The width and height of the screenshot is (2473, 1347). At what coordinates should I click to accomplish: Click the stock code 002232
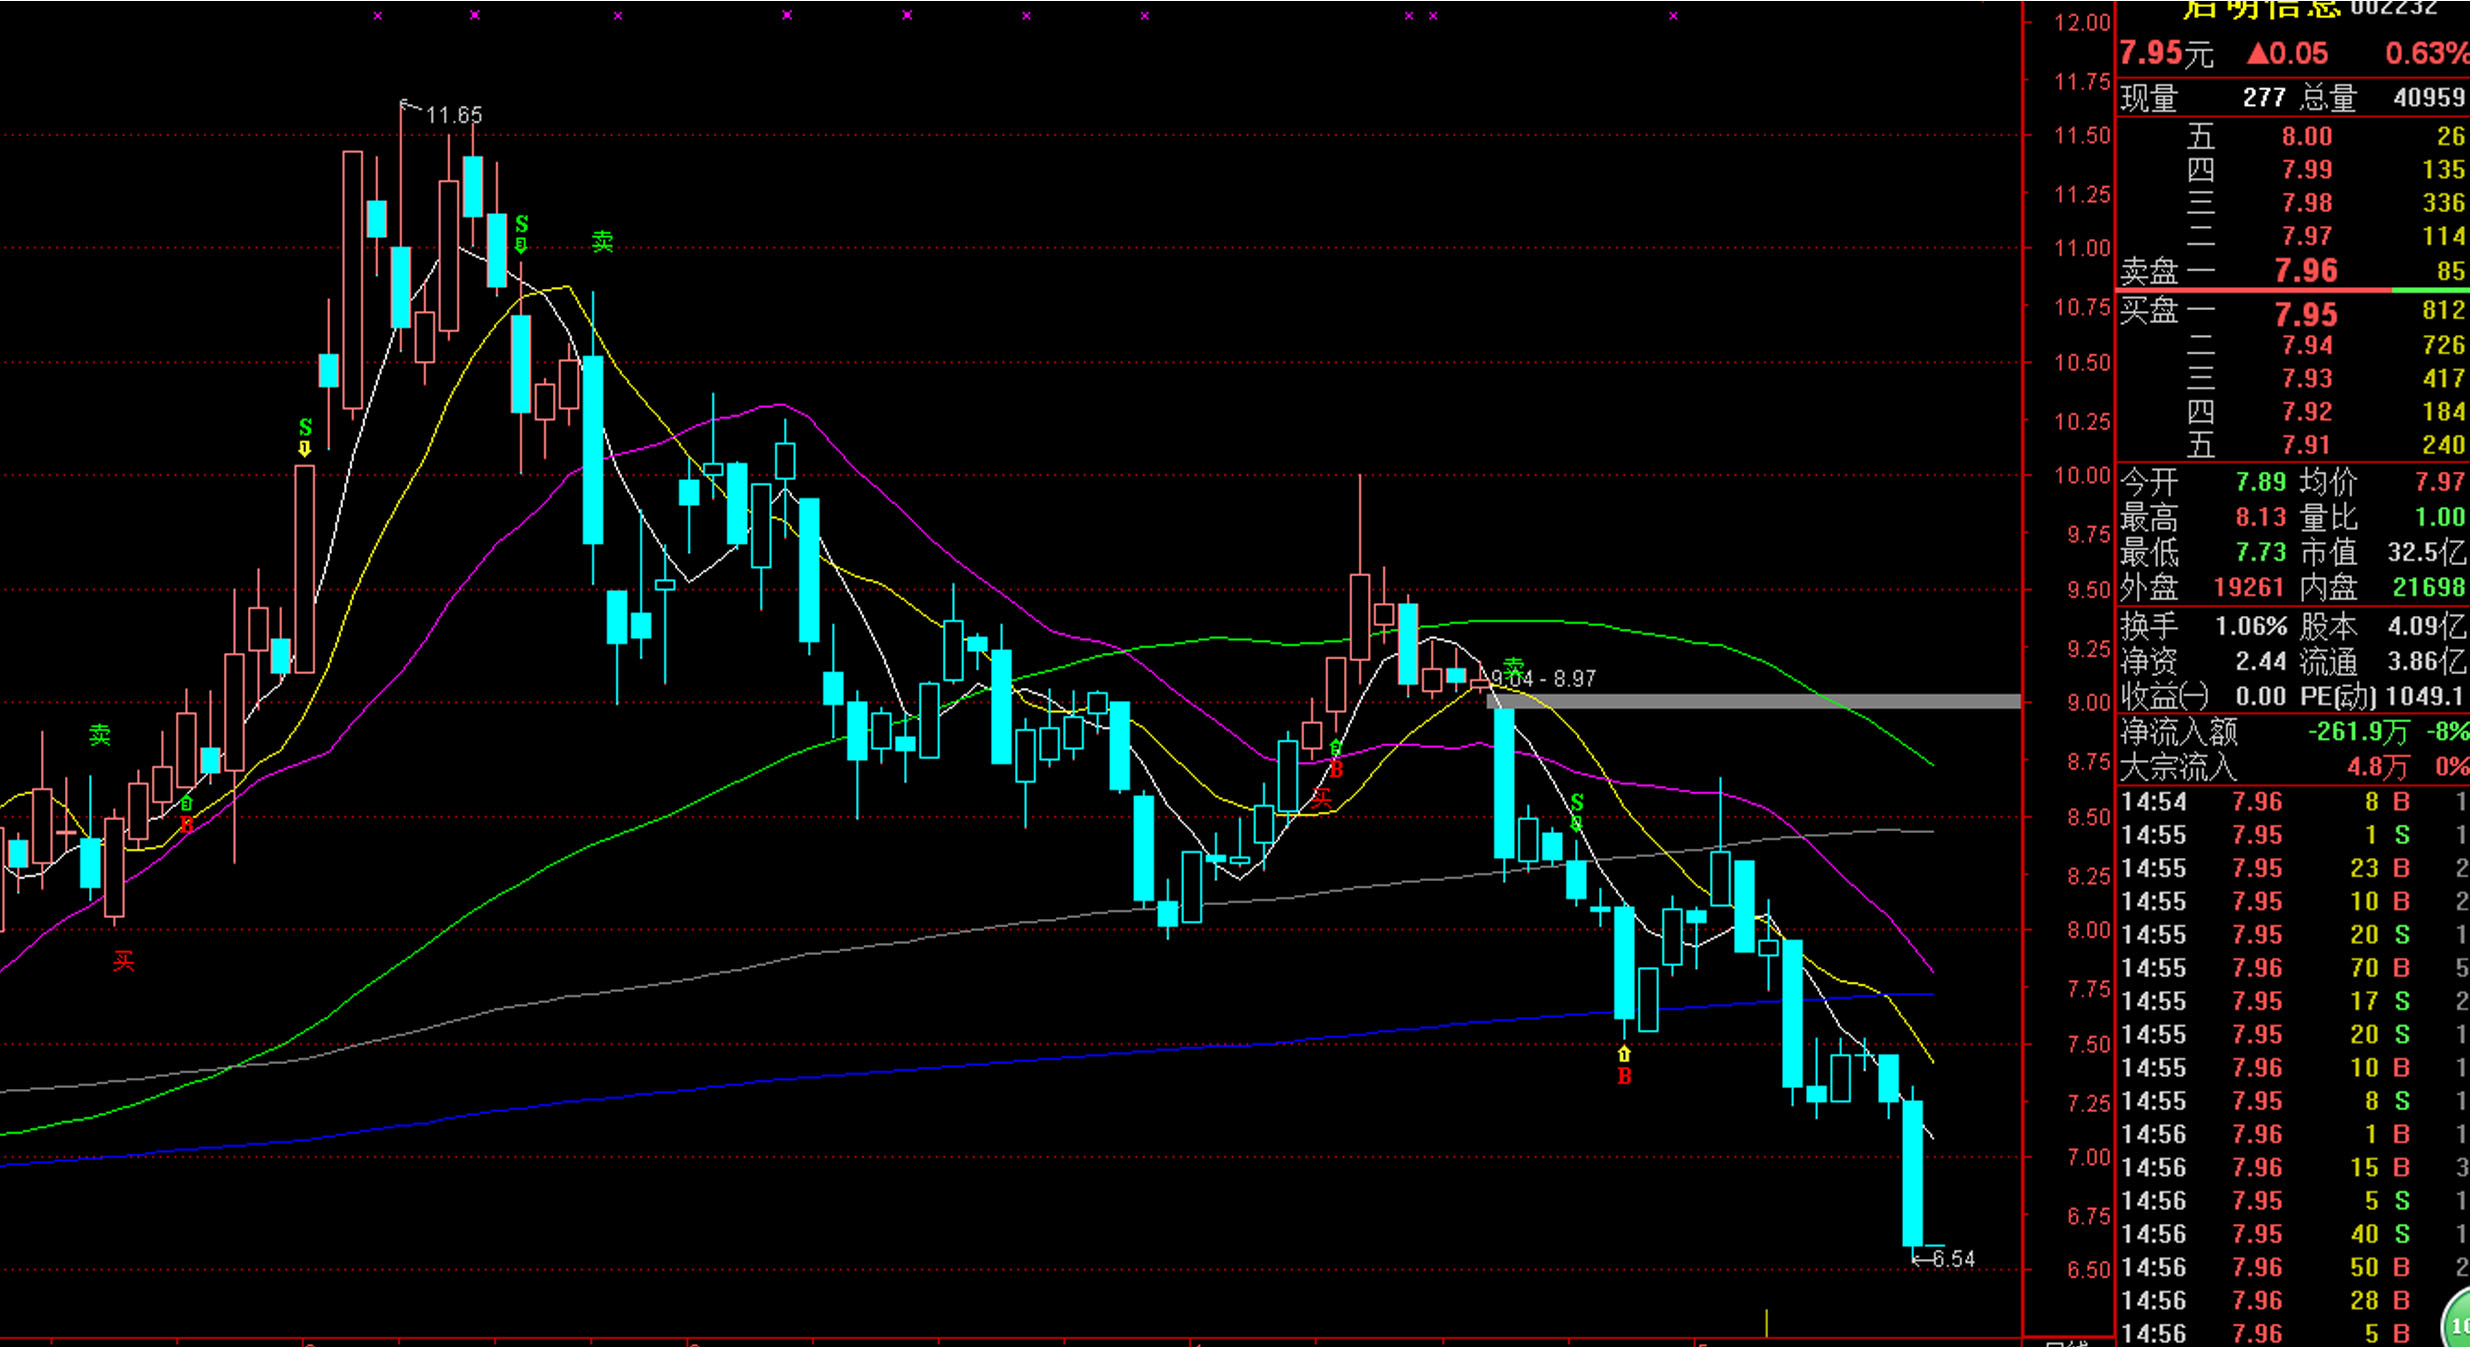tap(2393, 8)
